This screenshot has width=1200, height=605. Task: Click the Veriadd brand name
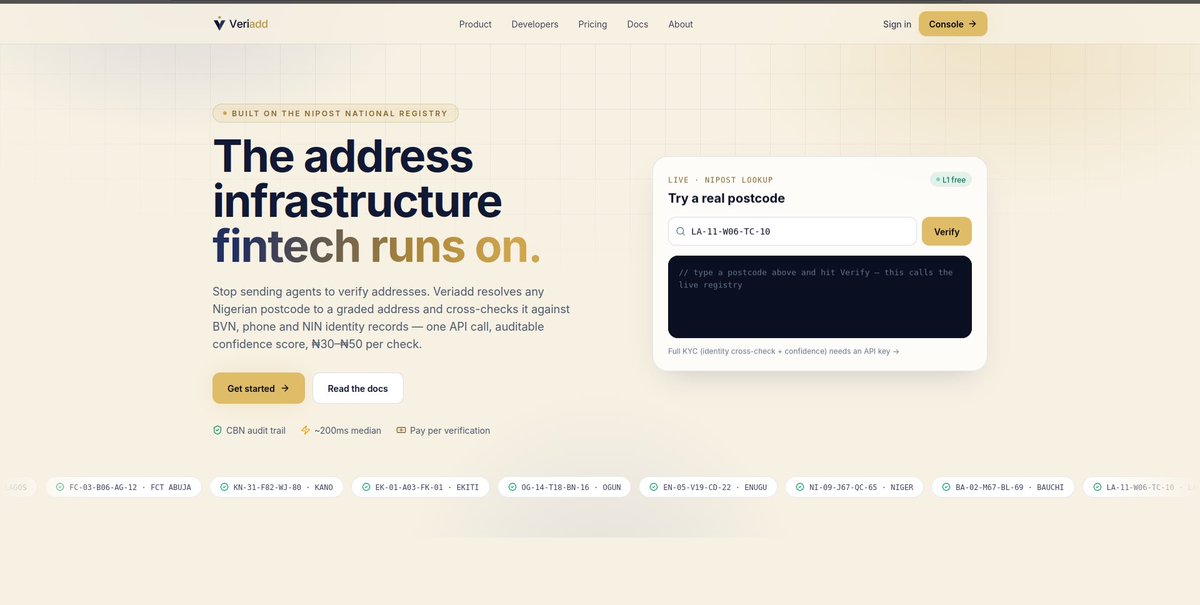pos(249,24)
